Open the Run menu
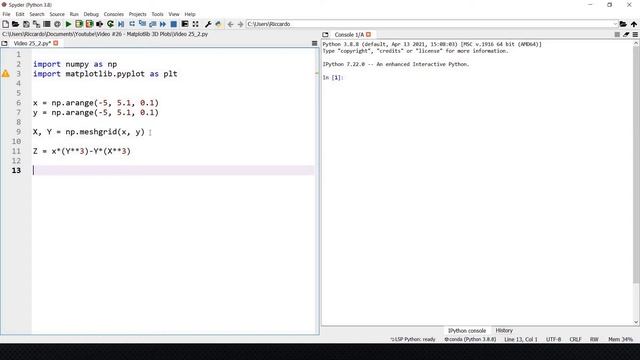The height and width of the screenshot is (360, 640). pos(74,14)
